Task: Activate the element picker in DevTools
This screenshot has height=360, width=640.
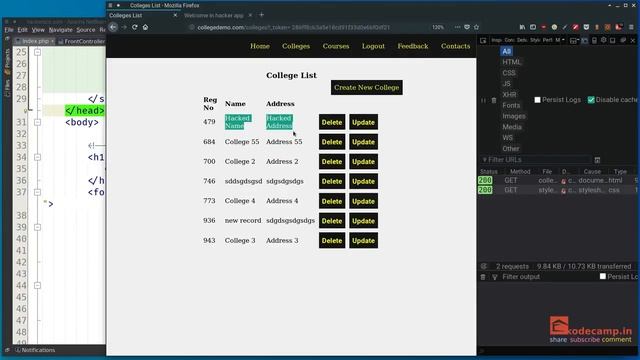Action: pyautogui.click(x=483, y=40)
